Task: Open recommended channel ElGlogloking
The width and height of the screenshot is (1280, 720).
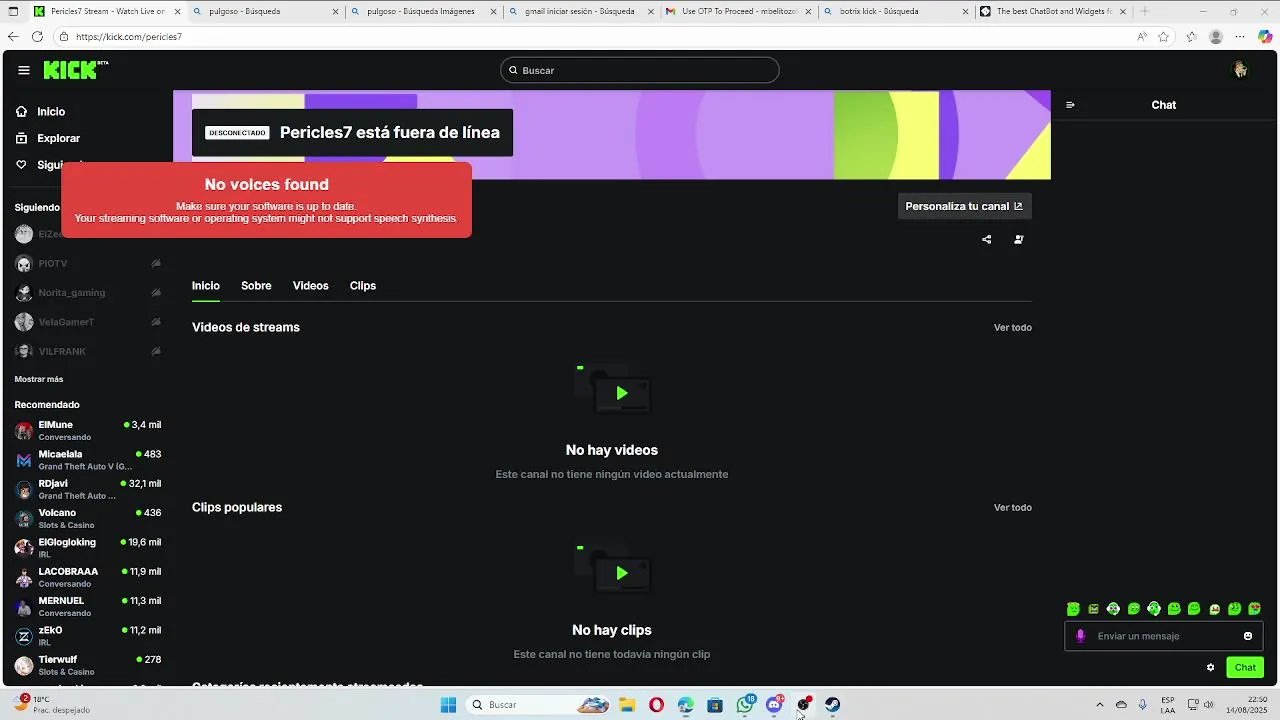Action: point(88,548)
